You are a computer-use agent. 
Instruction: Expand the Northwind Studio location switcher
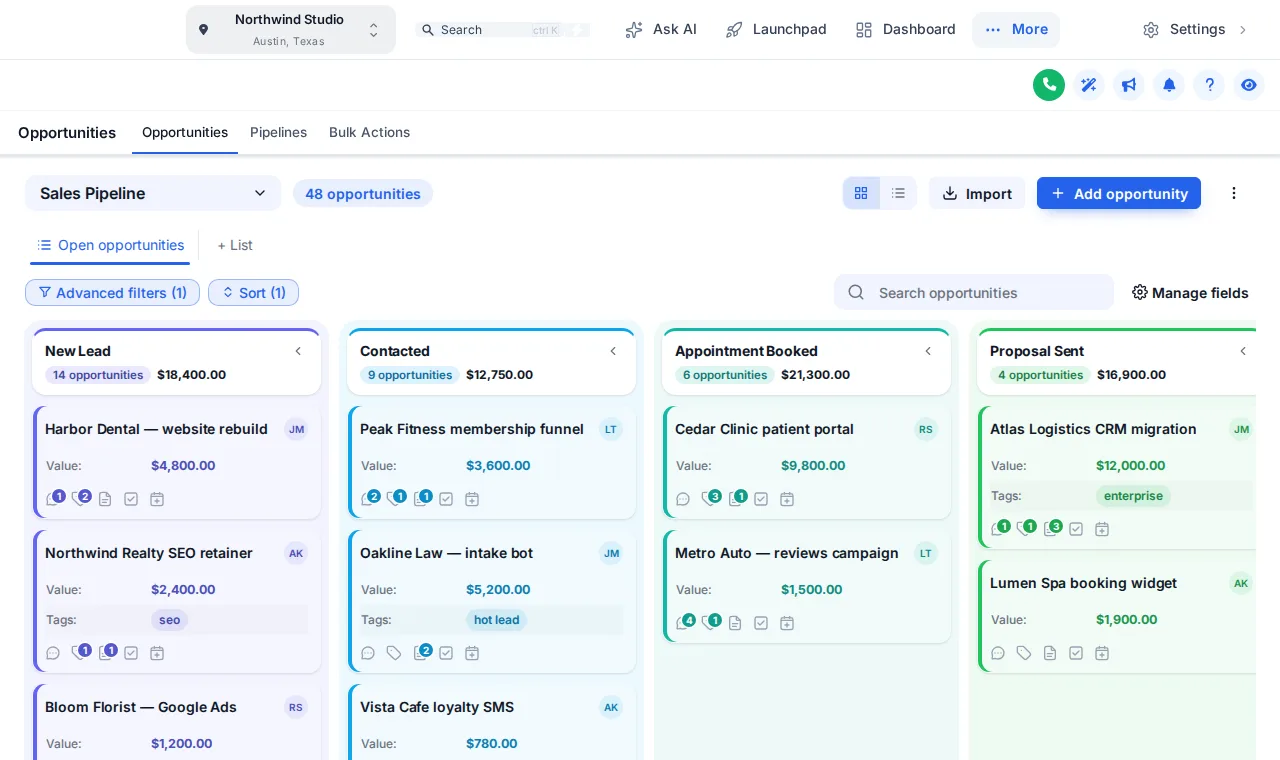pyautogui.click(x=291, y=30)
